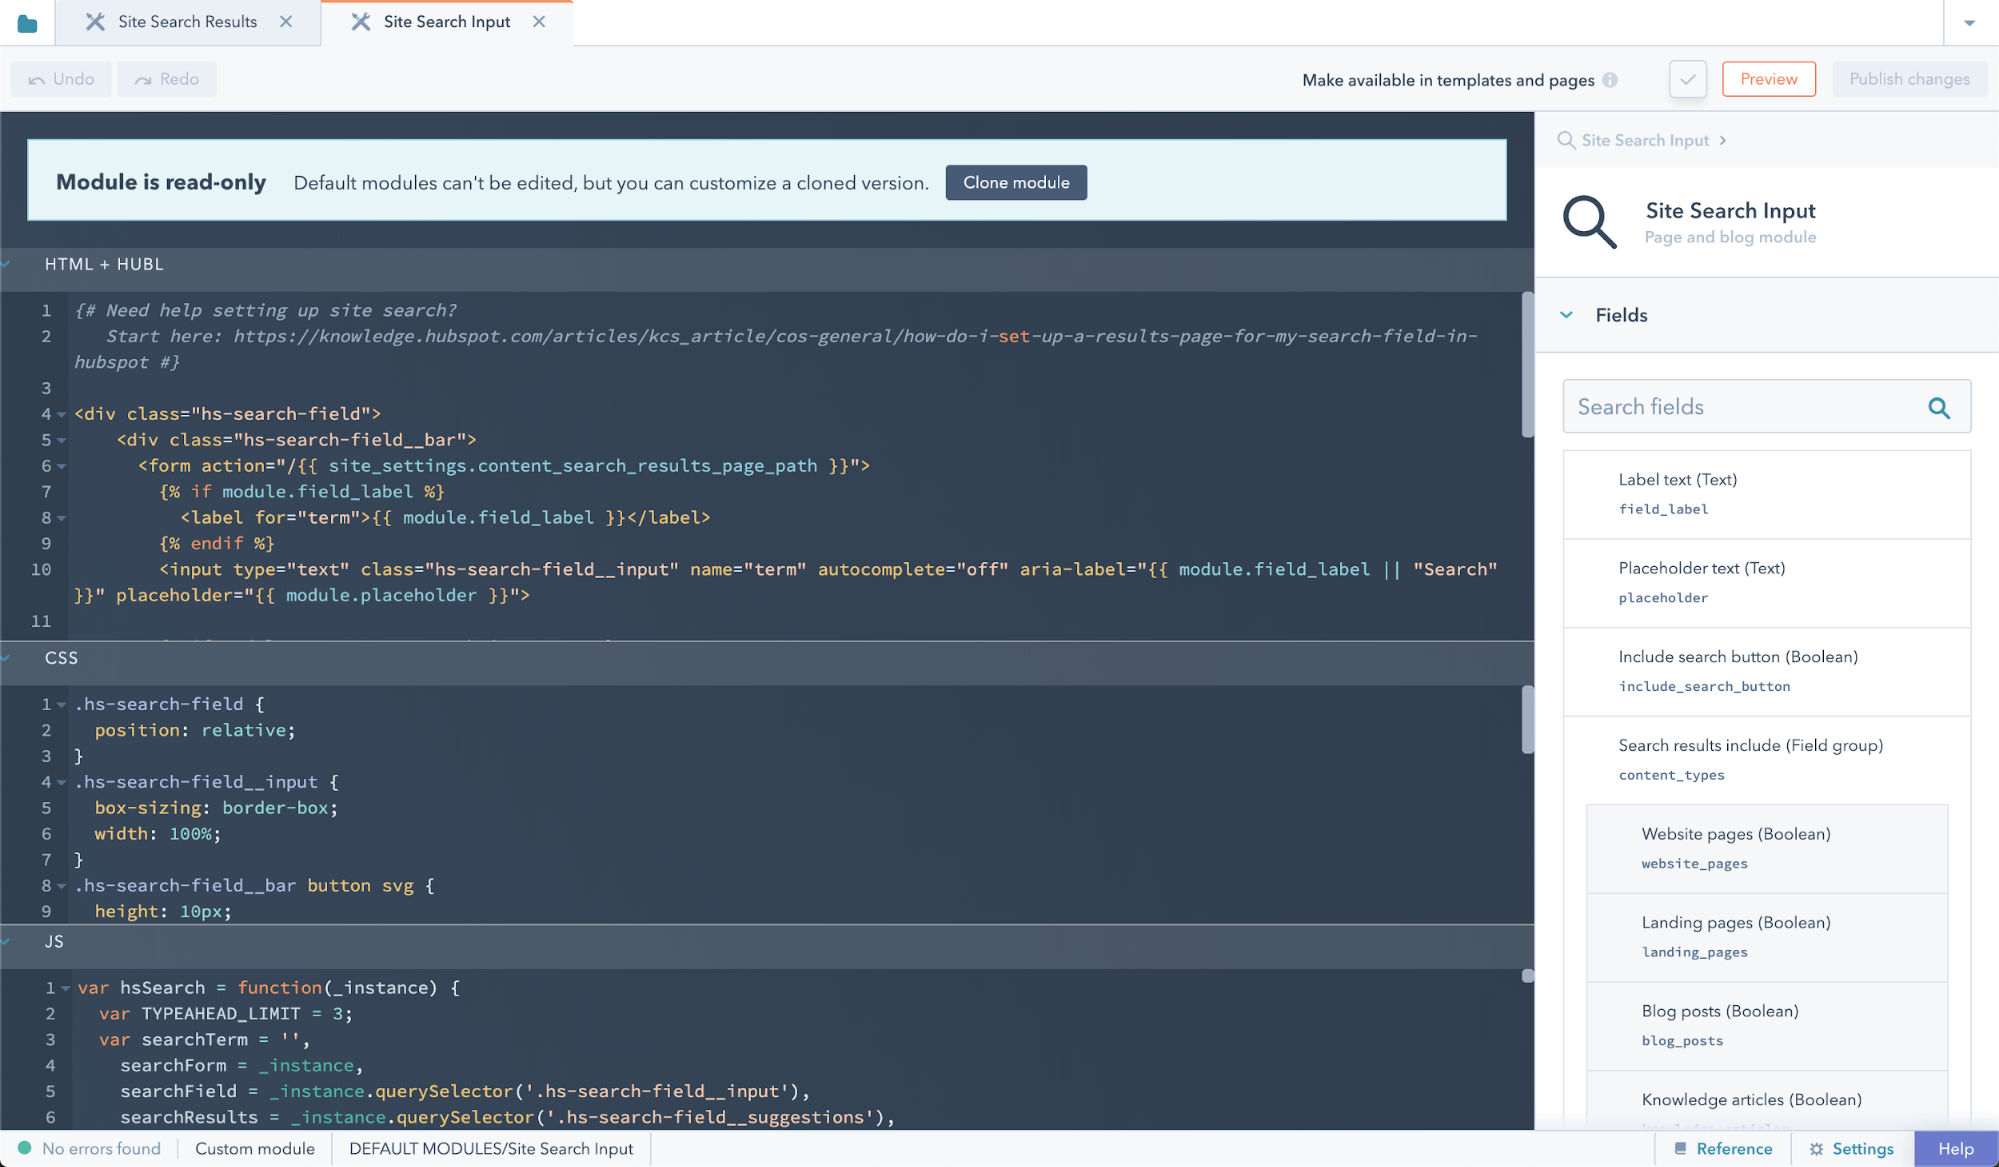The height and width of the screenshot is (1167, 1999).
Task: Enable the 'Make available in templates and pages' checkbox
Action: pos(1687,79)
